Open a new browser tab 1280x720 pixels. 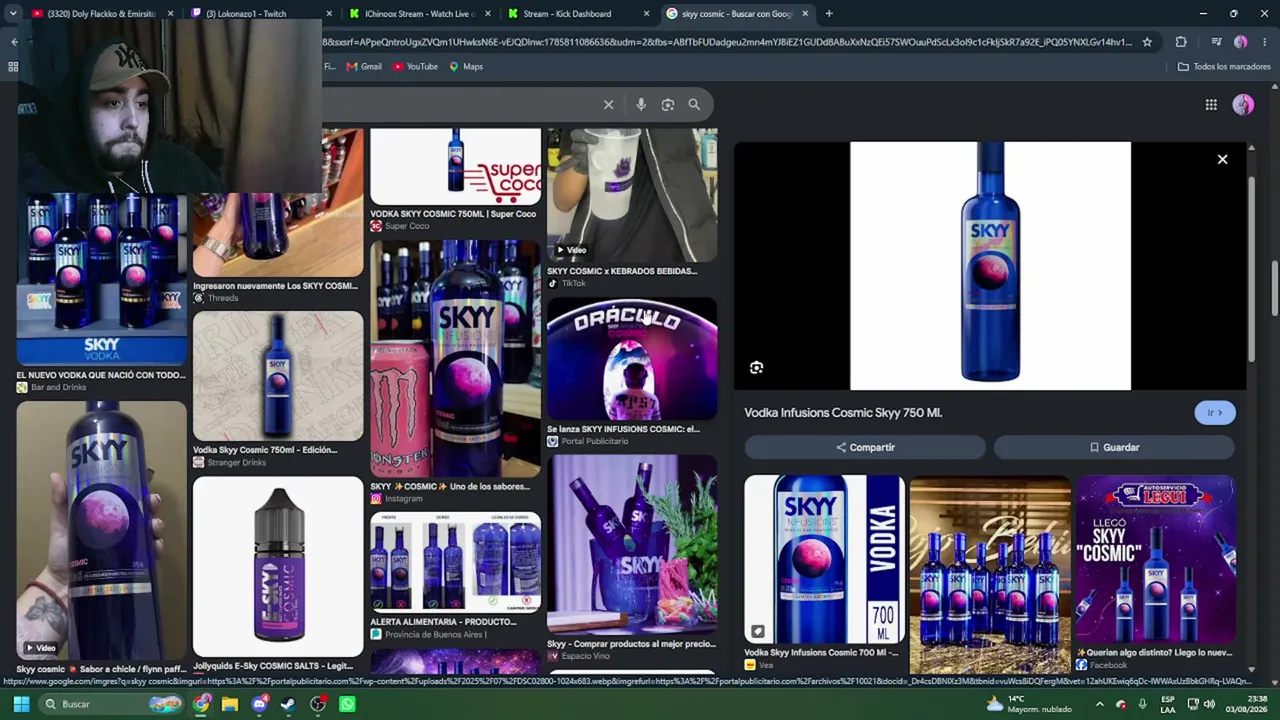(829, 14)
